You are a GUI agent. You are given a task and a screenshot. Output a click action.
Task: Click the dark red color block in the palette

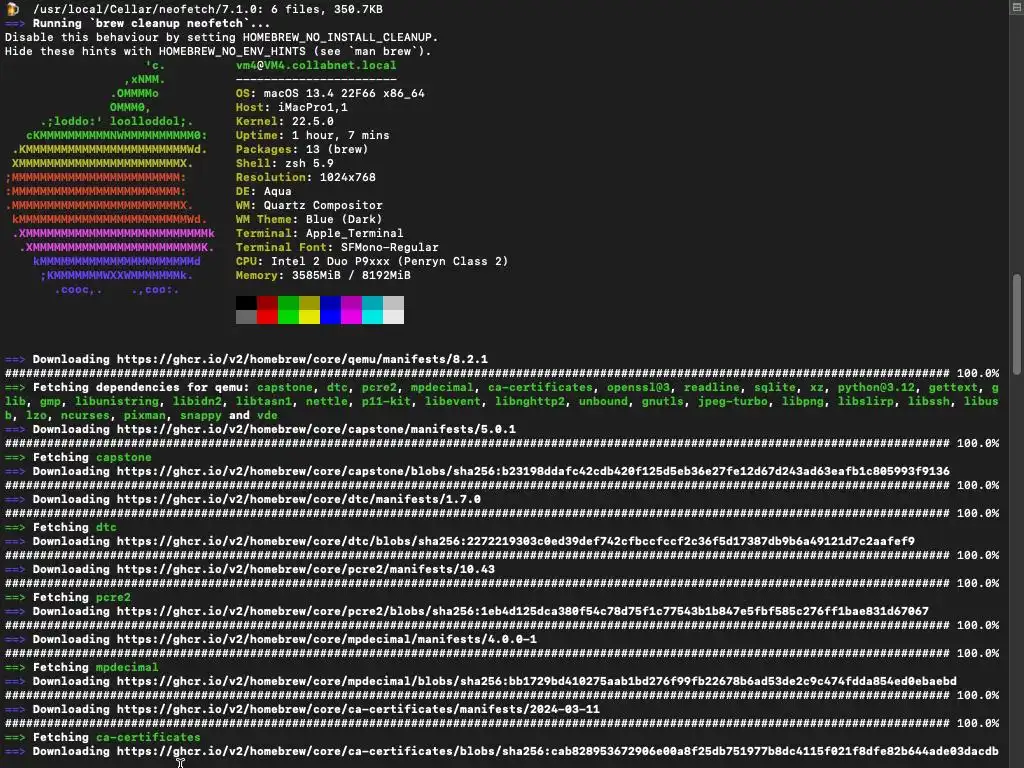coord(267,303)
